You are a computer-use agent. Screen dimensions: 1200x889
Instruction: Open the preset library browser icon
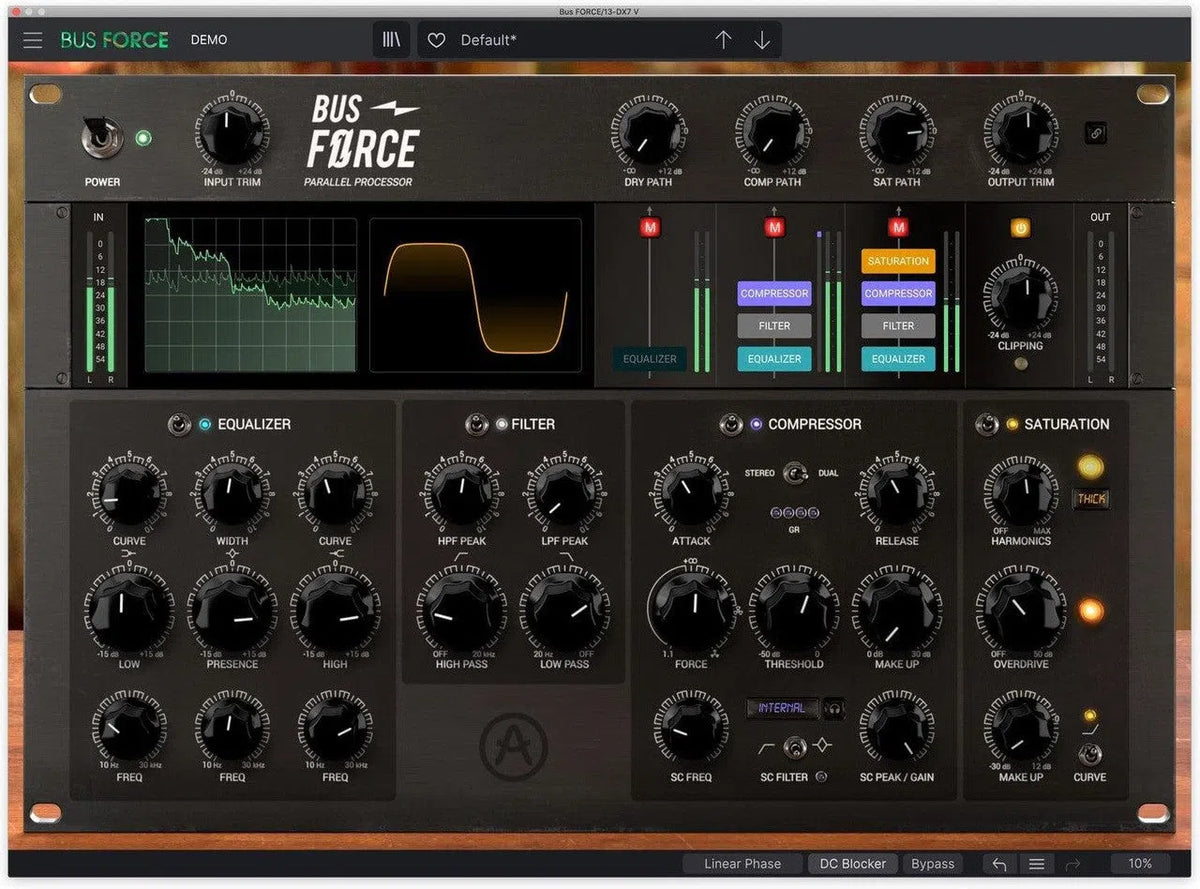[x=390, y=38]
